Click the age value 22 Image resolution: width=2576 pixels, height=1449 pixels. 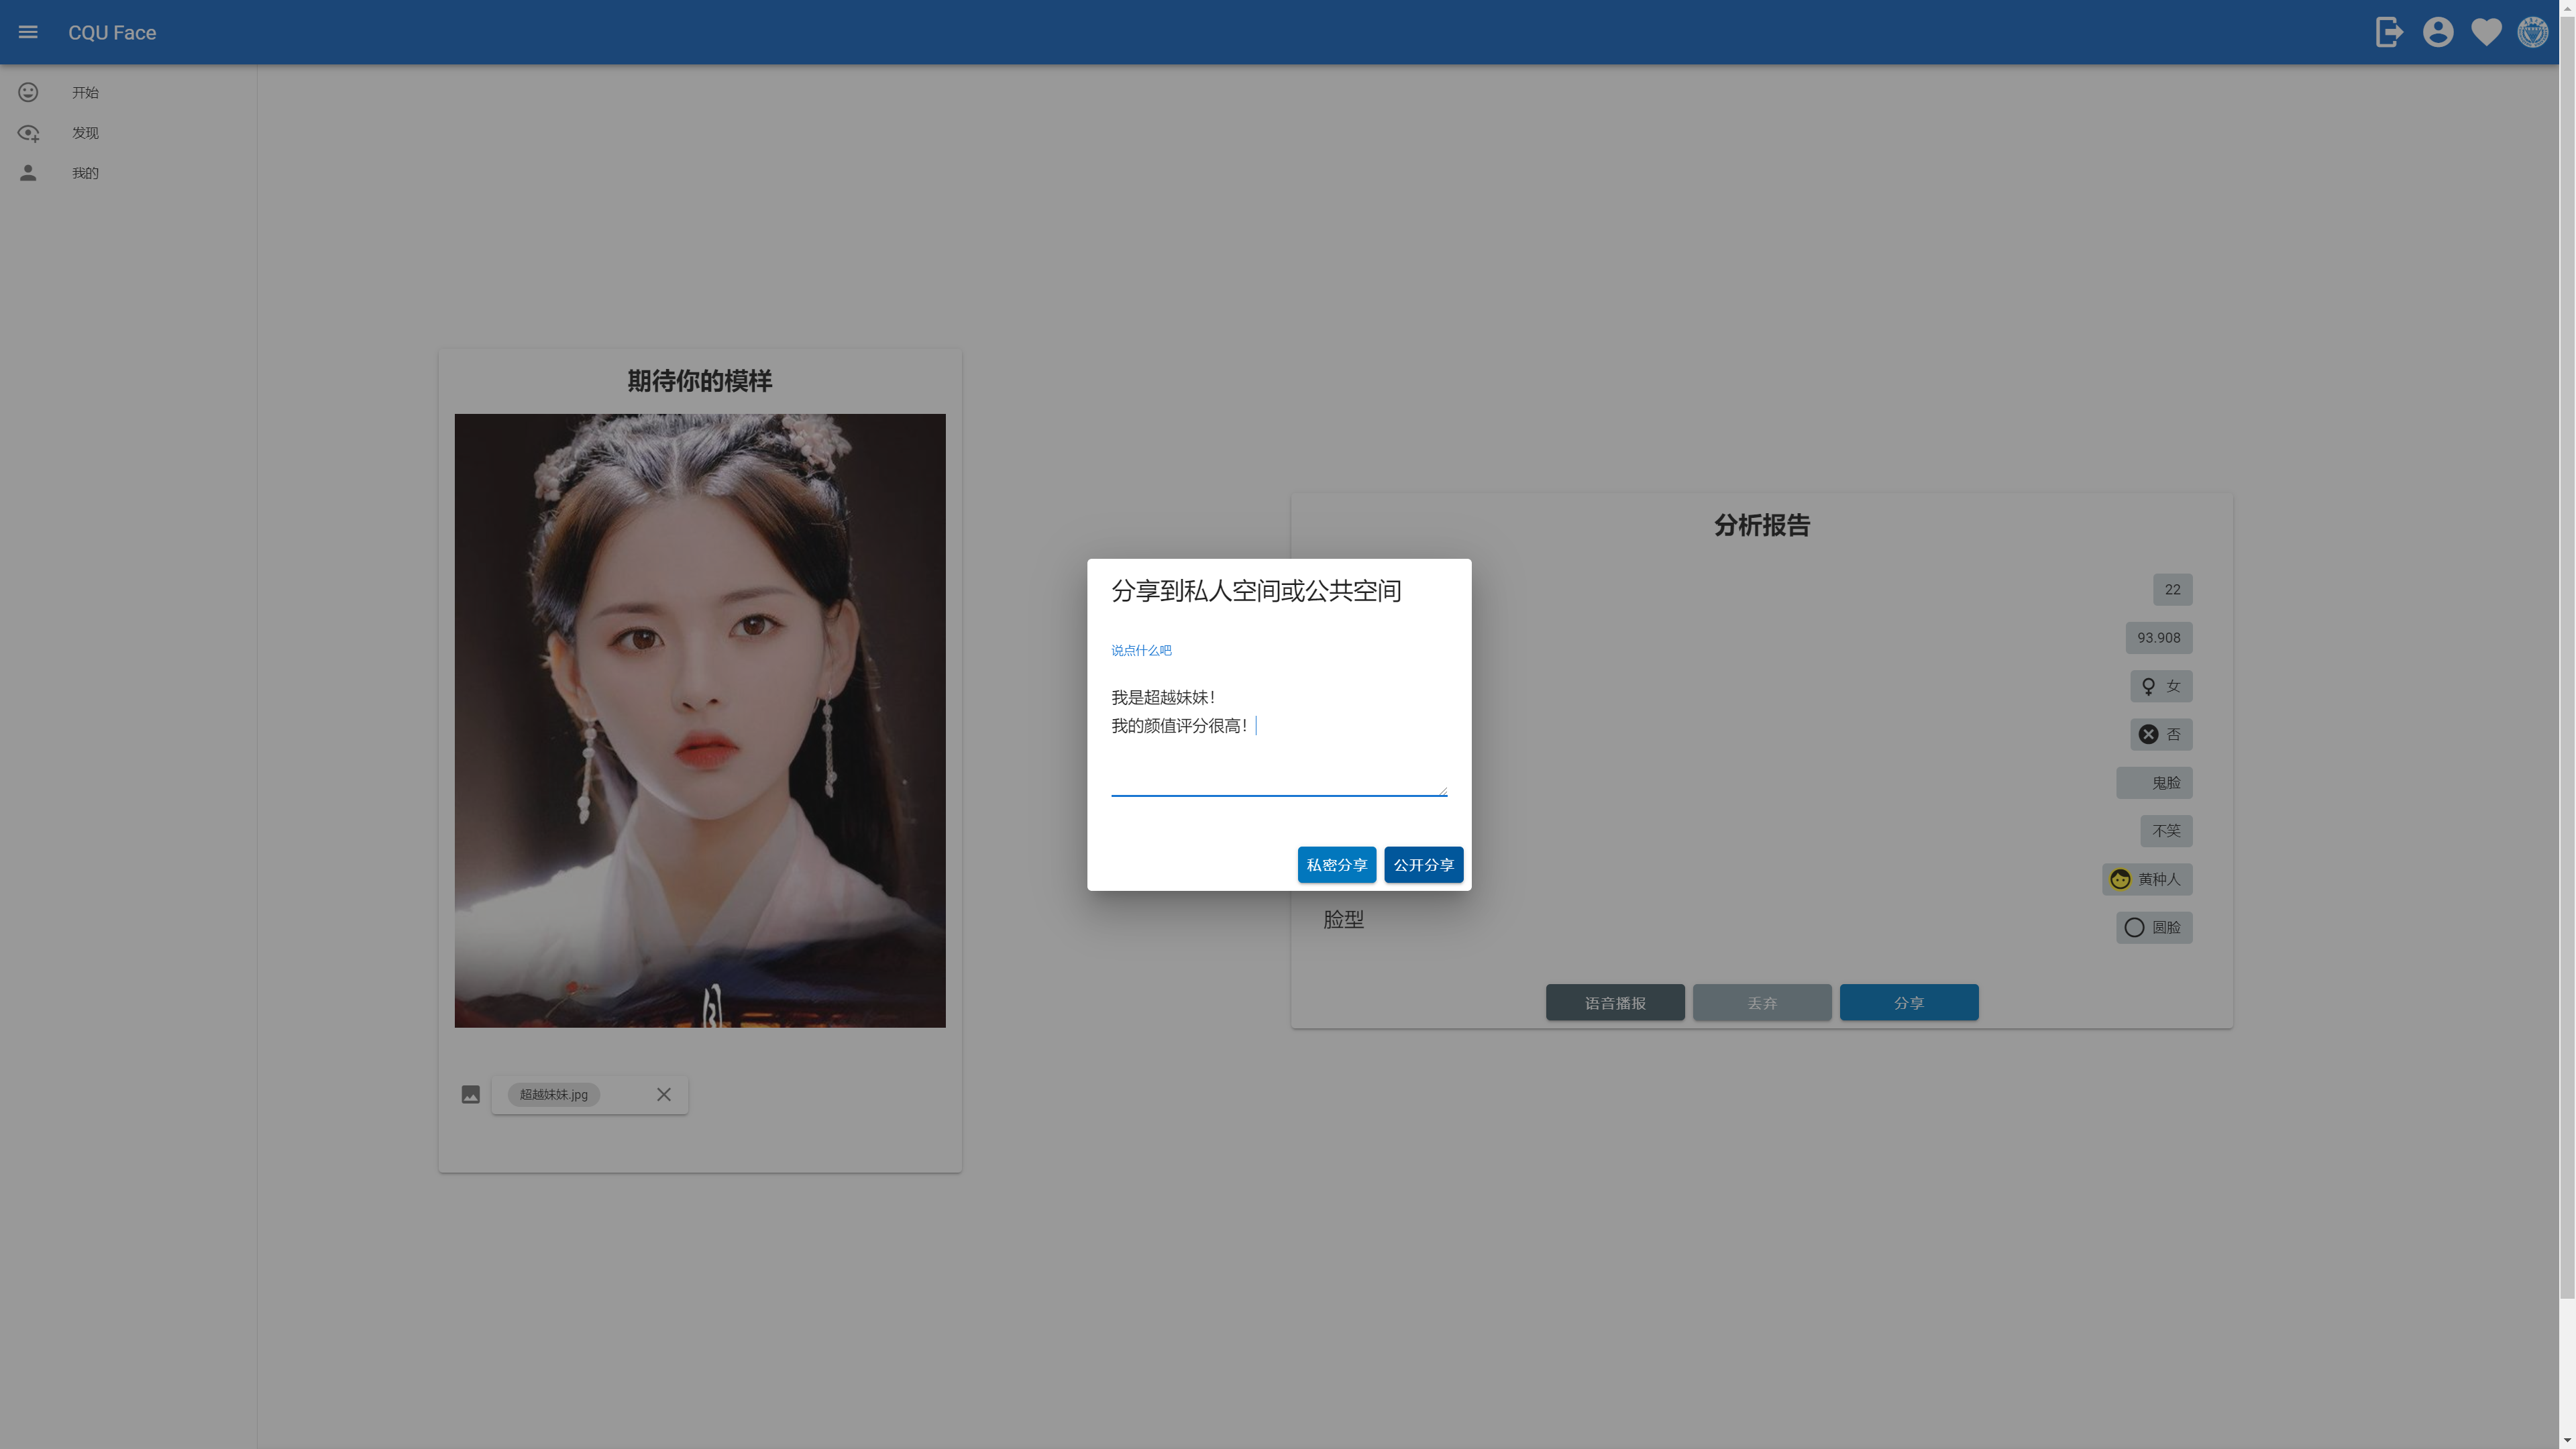point(2172,589)
